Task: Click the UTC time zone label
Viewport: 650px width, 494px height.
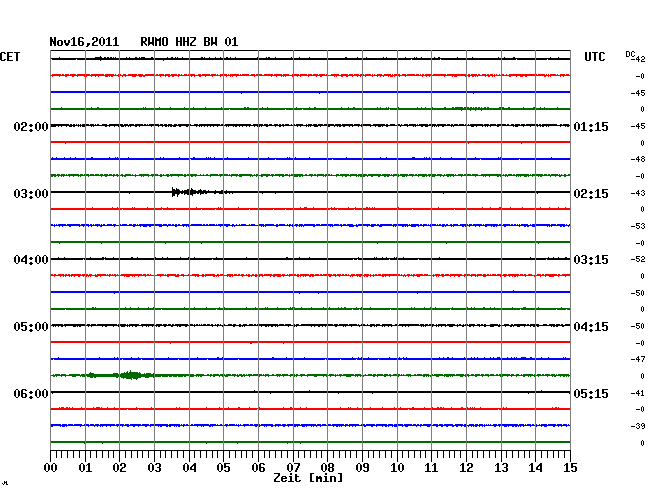Action: (x=594, y=57)
